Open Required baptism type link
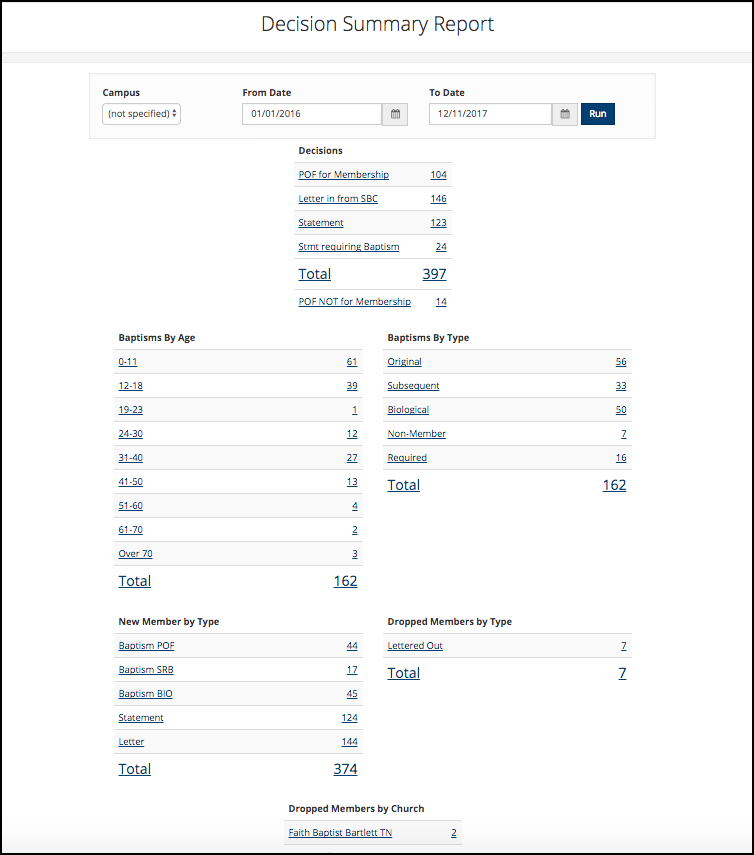This screenshot has width=754, height=855. (407, 457)
